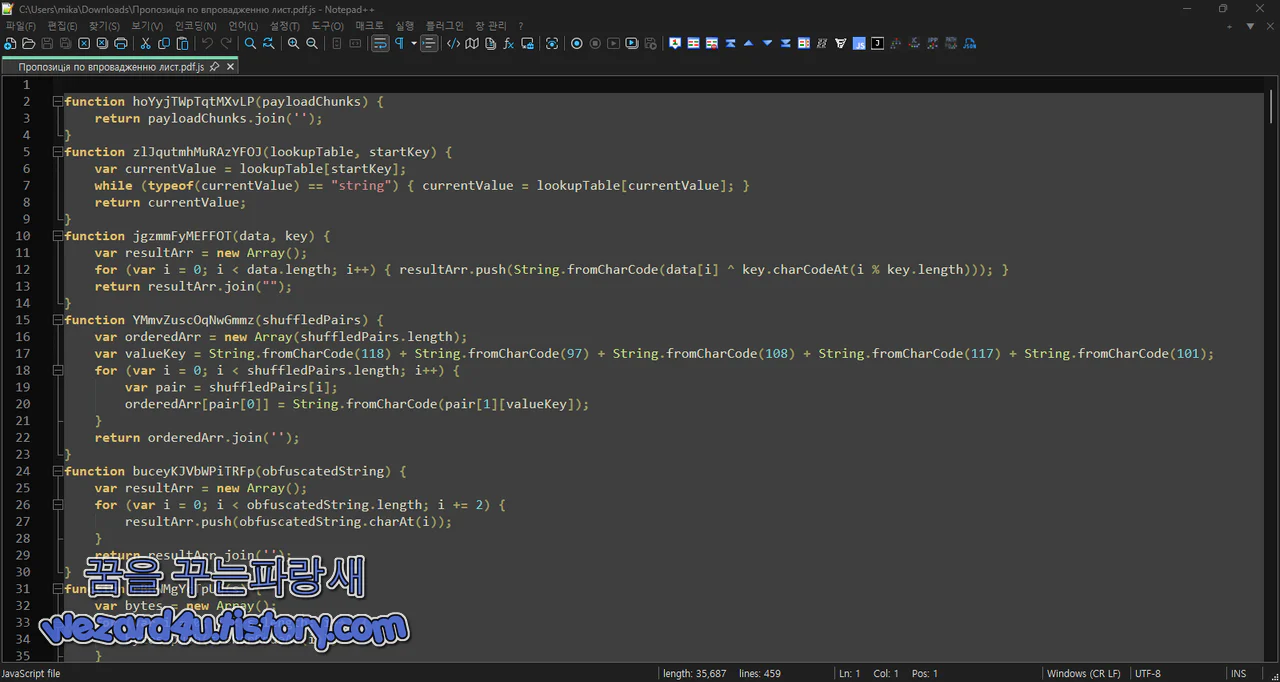The height and width of the screenshot is (682, 1280).
Task: Toggle show all characters pilcrow button
Action: click(x=399, y=44)
